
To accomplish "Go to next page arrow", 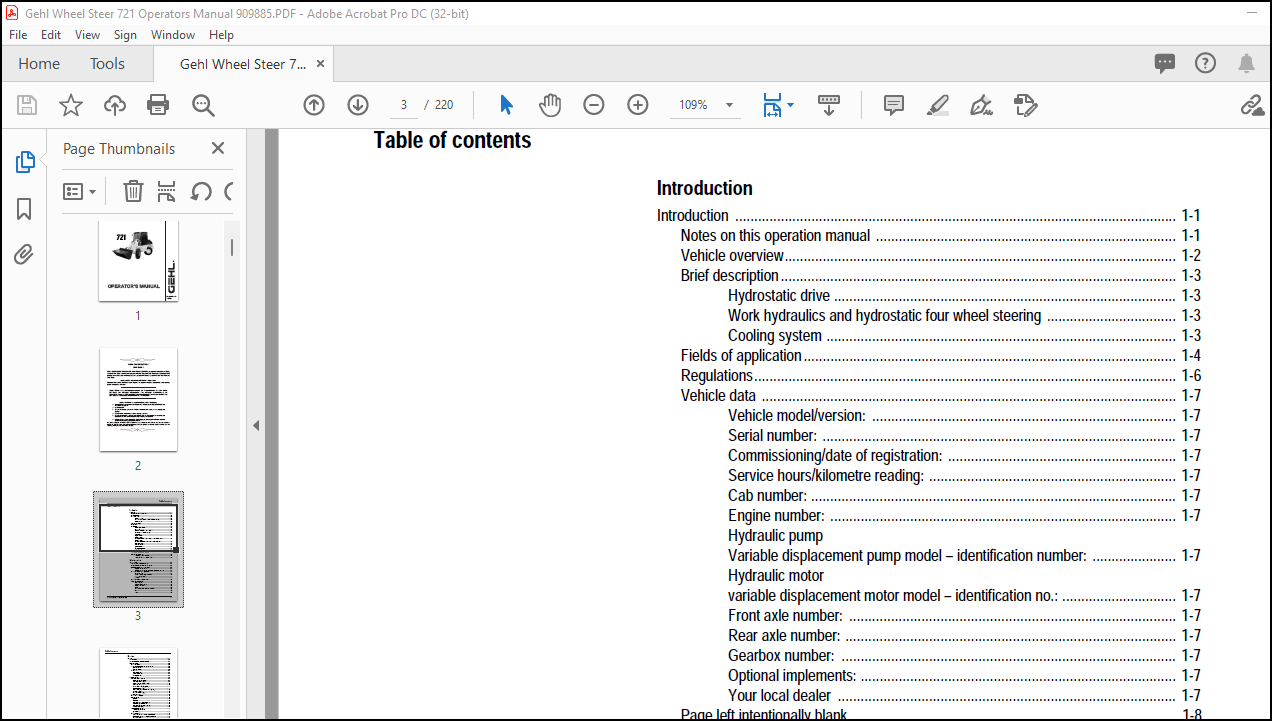I will (x=358, y=105).
